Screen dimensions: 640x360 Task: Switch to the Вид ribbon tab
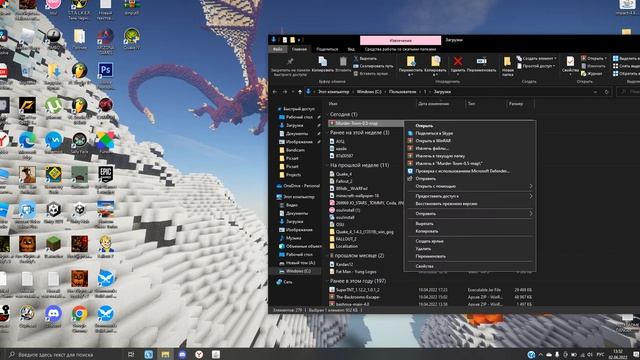[351, 49]
